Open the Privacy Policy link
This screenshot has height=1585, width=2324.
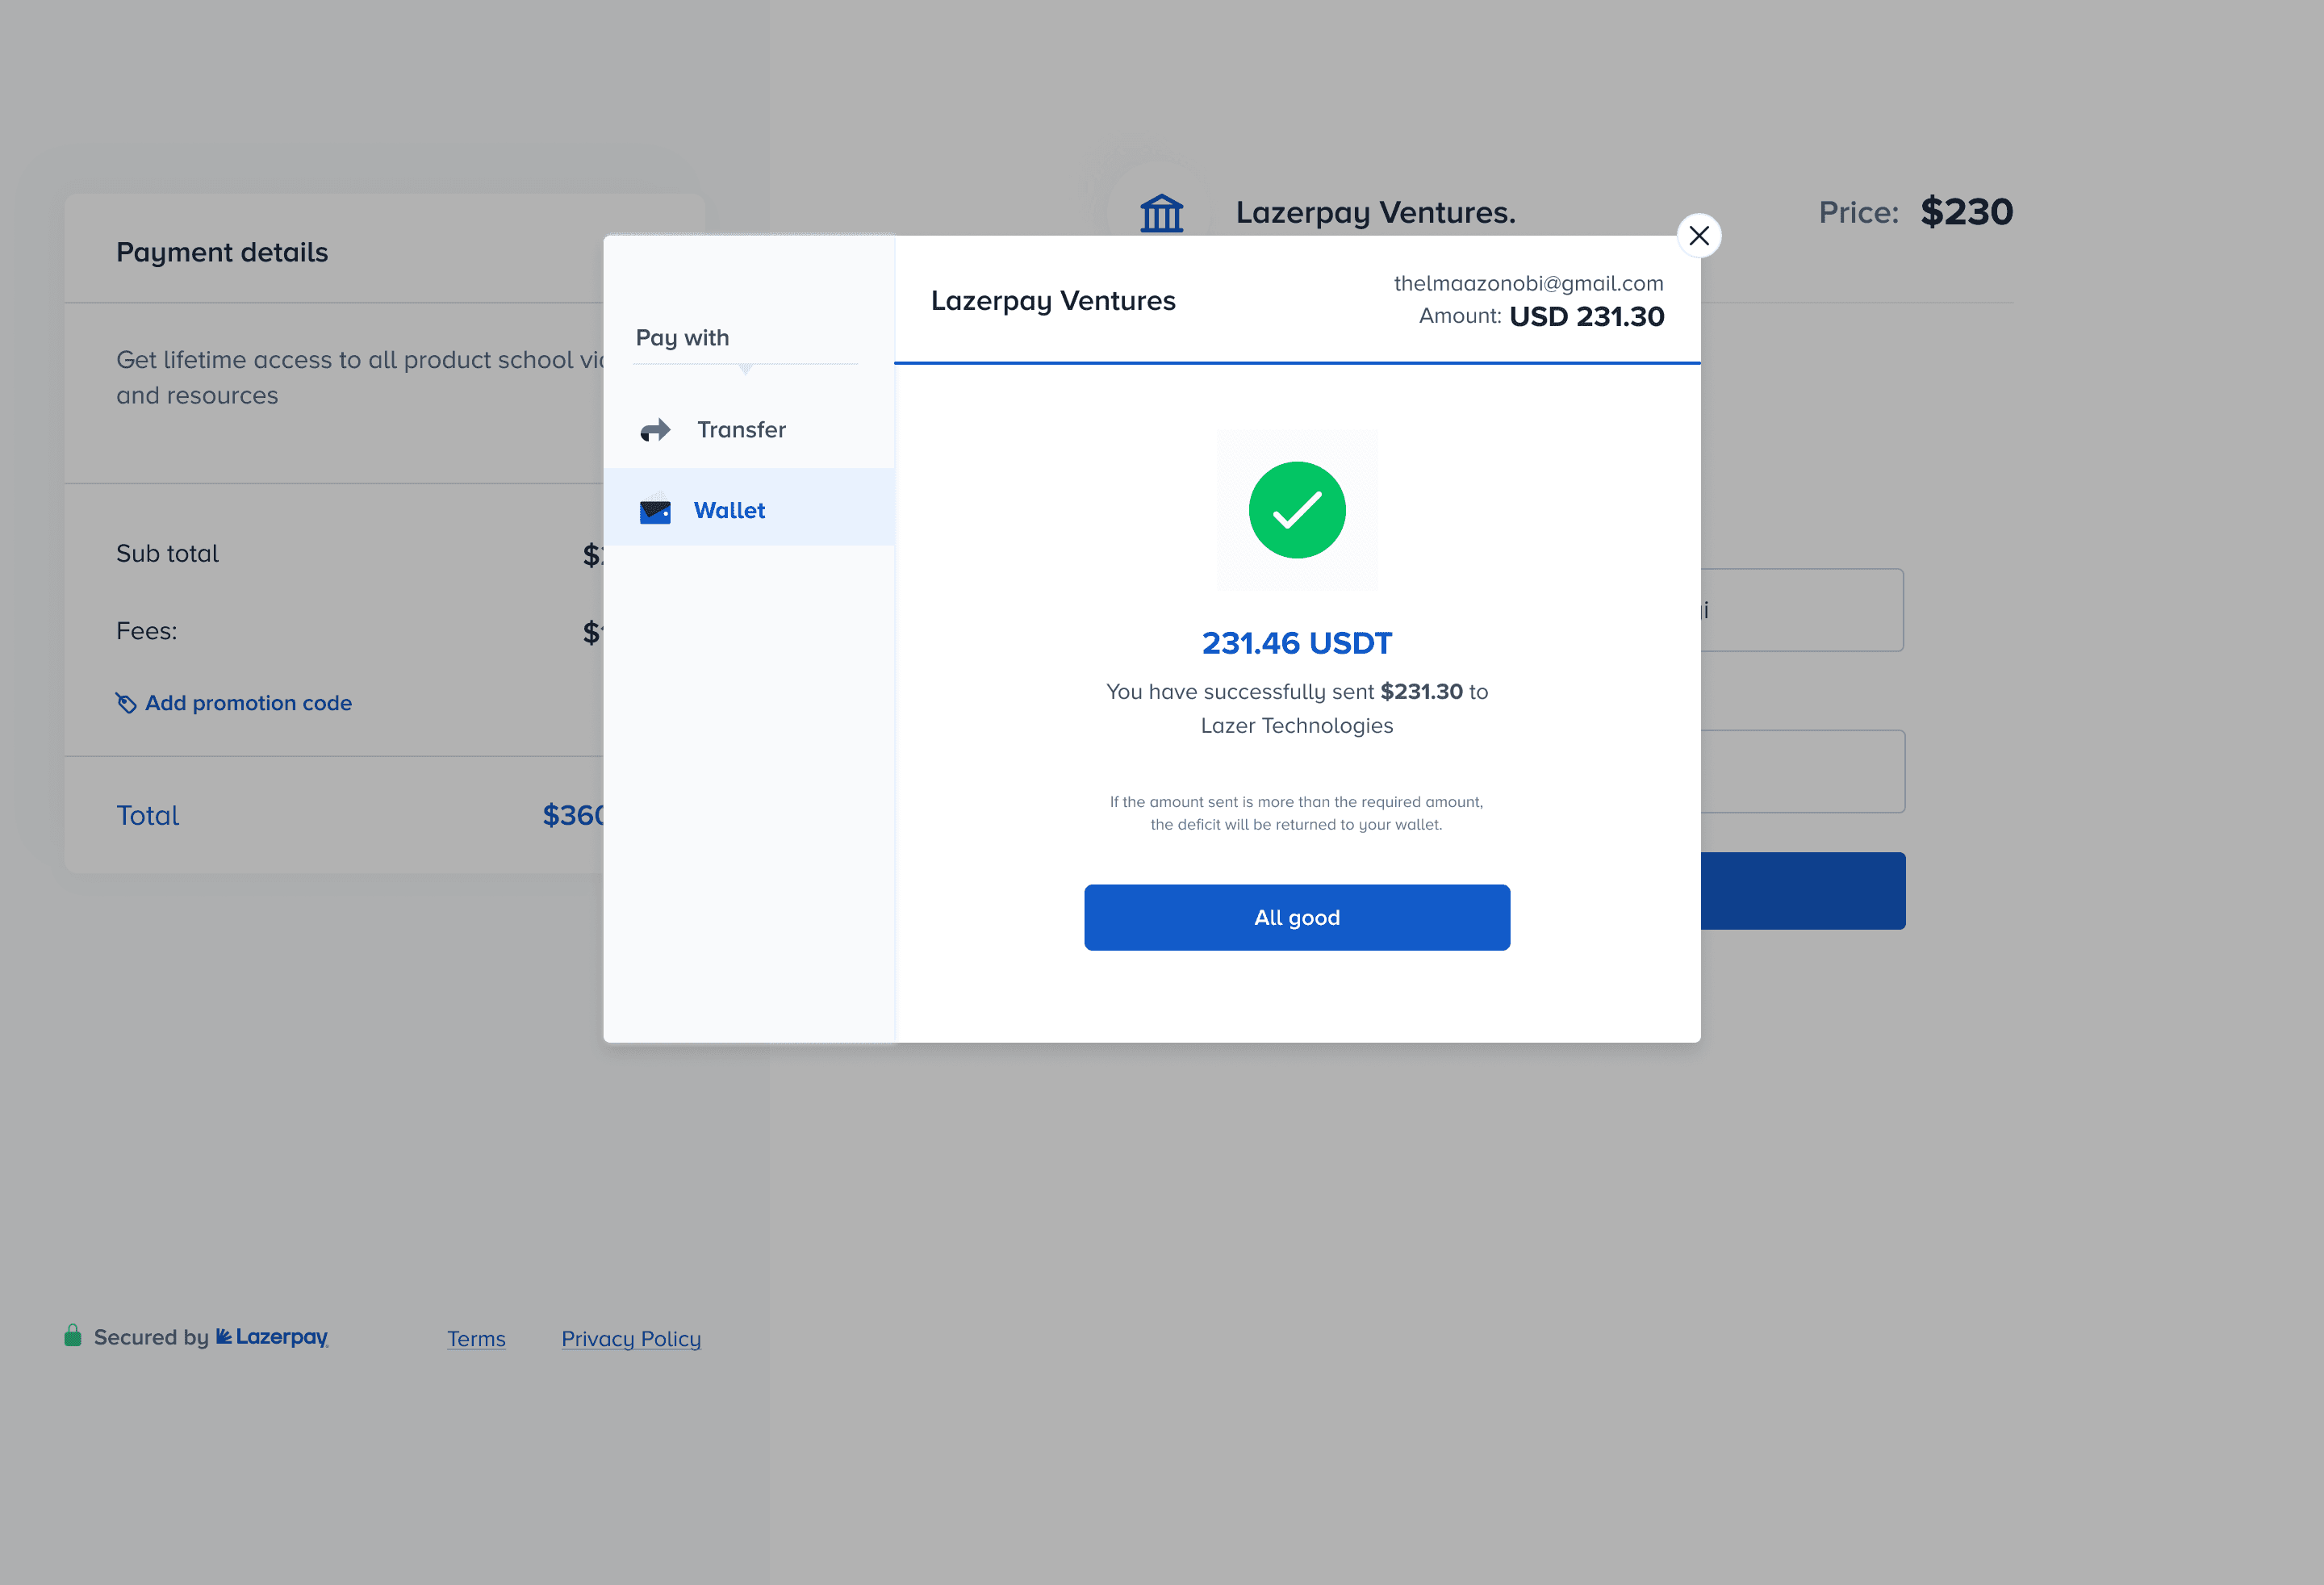[x=631, y=1338]
